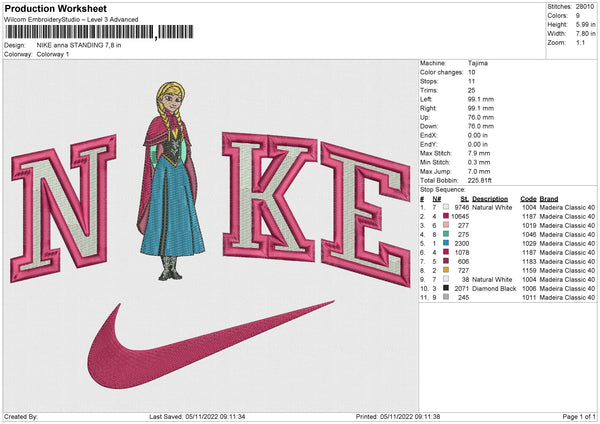
Task: Click the pink swatch beside stitch count 1078
Action: coord(446,252)
